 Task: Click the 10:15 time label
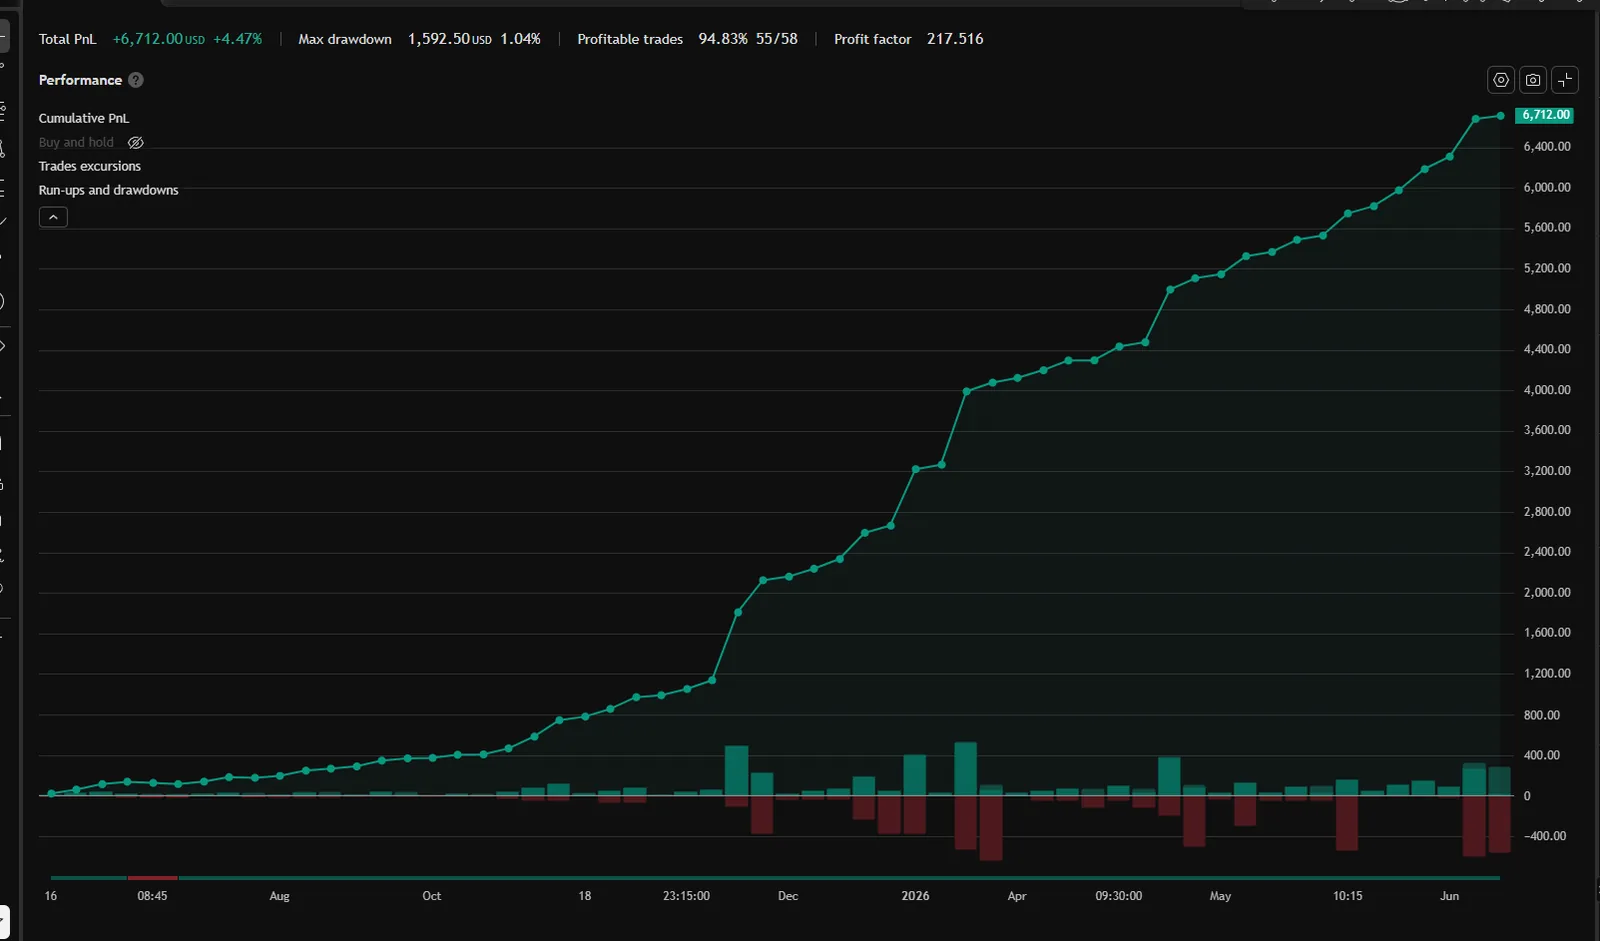click(x=1347, y=896)
